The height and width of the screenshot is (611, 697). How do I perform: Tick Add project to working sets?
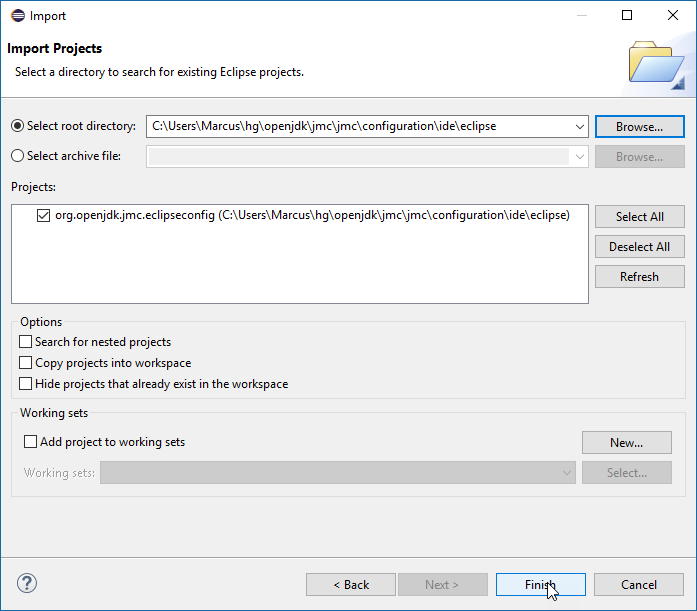coord(30,442)
